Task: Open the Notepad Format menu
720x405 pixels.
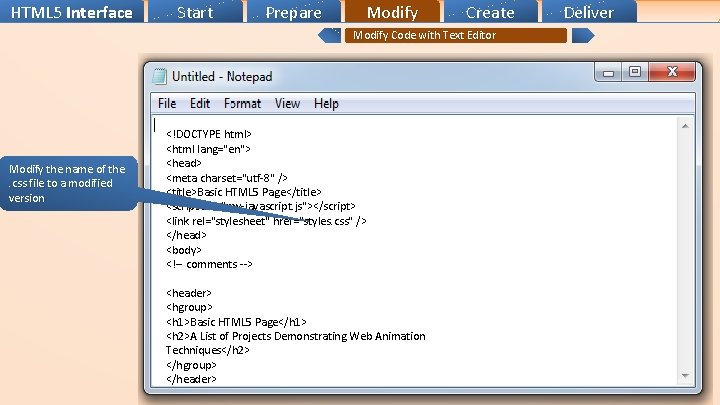Action: pos(242,103)
